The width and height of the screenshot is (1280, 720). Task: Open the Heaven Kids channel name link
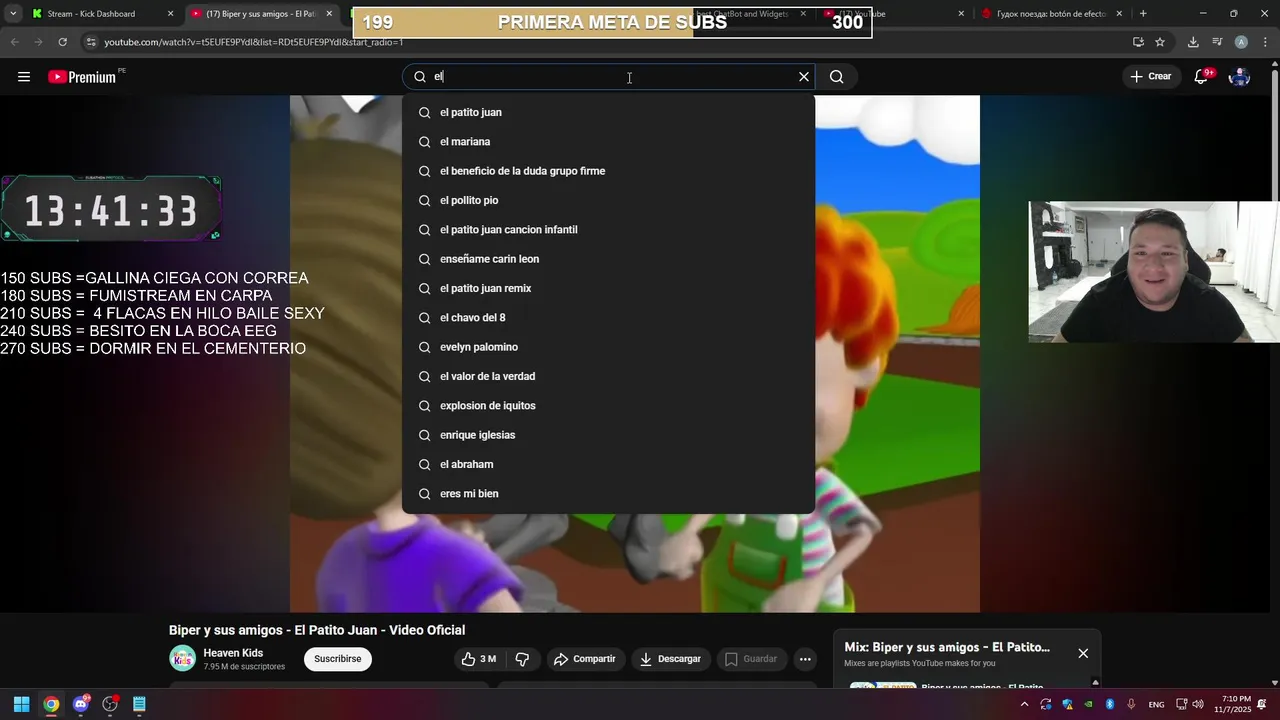[x=233, y=653]
